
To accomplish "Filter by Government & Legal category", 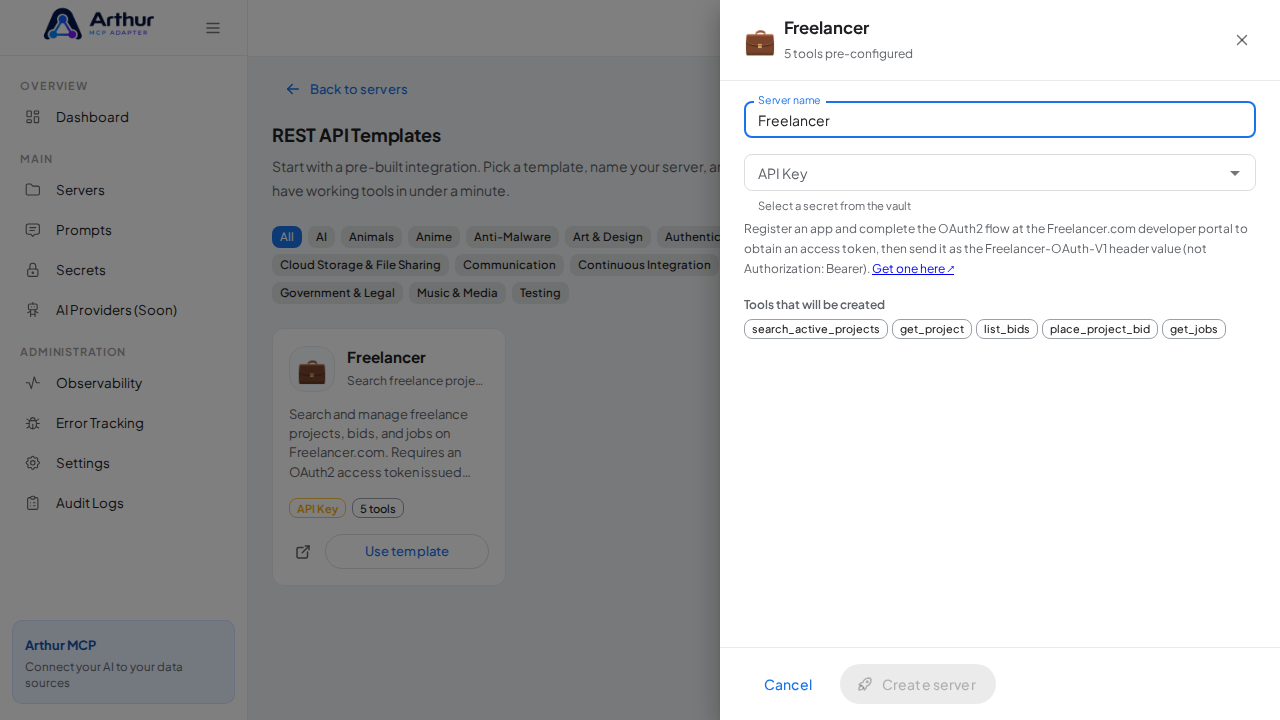I will (337, 293).
